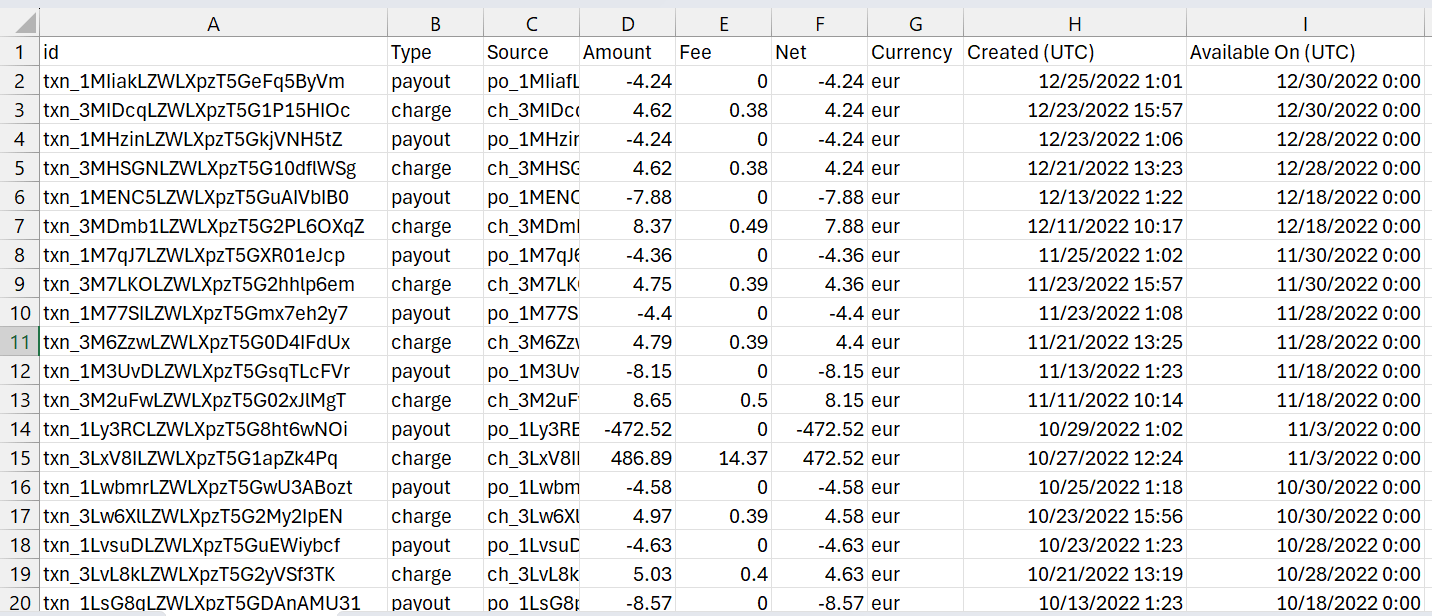Select the "Fee" header cell
Screen dimensions: 1432x616
(x=723, y=53)
